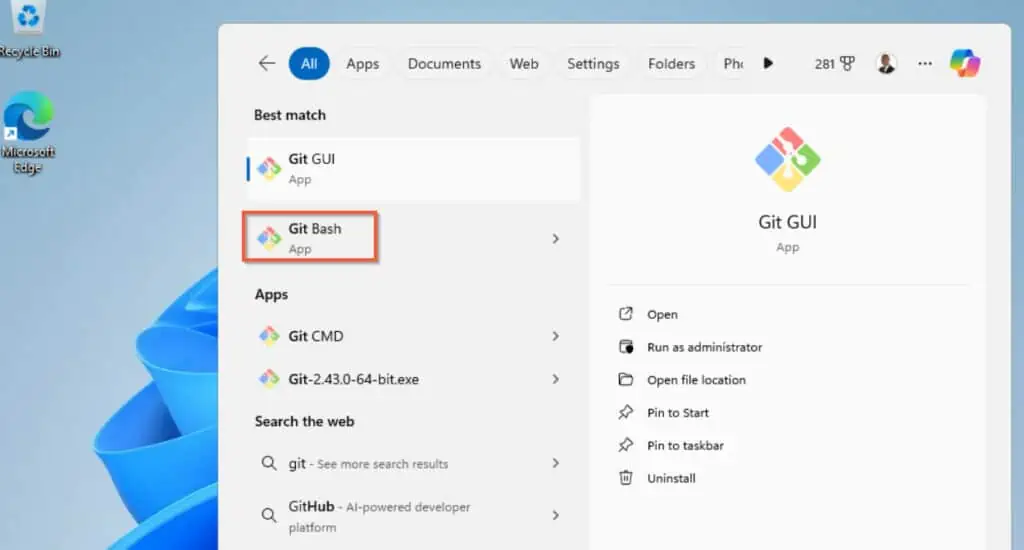
Task: Select the Microsoft Edge desktop shortcut
Action: 27,133
